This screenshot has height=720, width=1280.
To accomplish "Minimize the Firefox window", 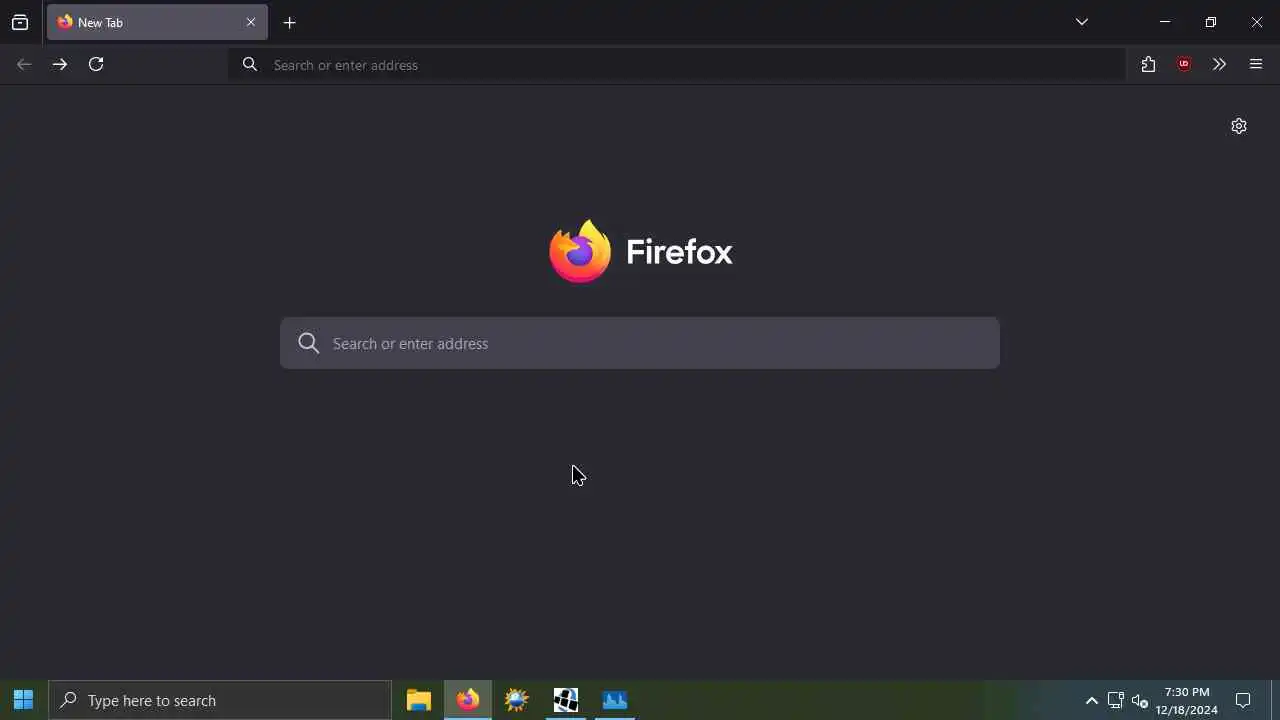I will [x=1165, y=22].
